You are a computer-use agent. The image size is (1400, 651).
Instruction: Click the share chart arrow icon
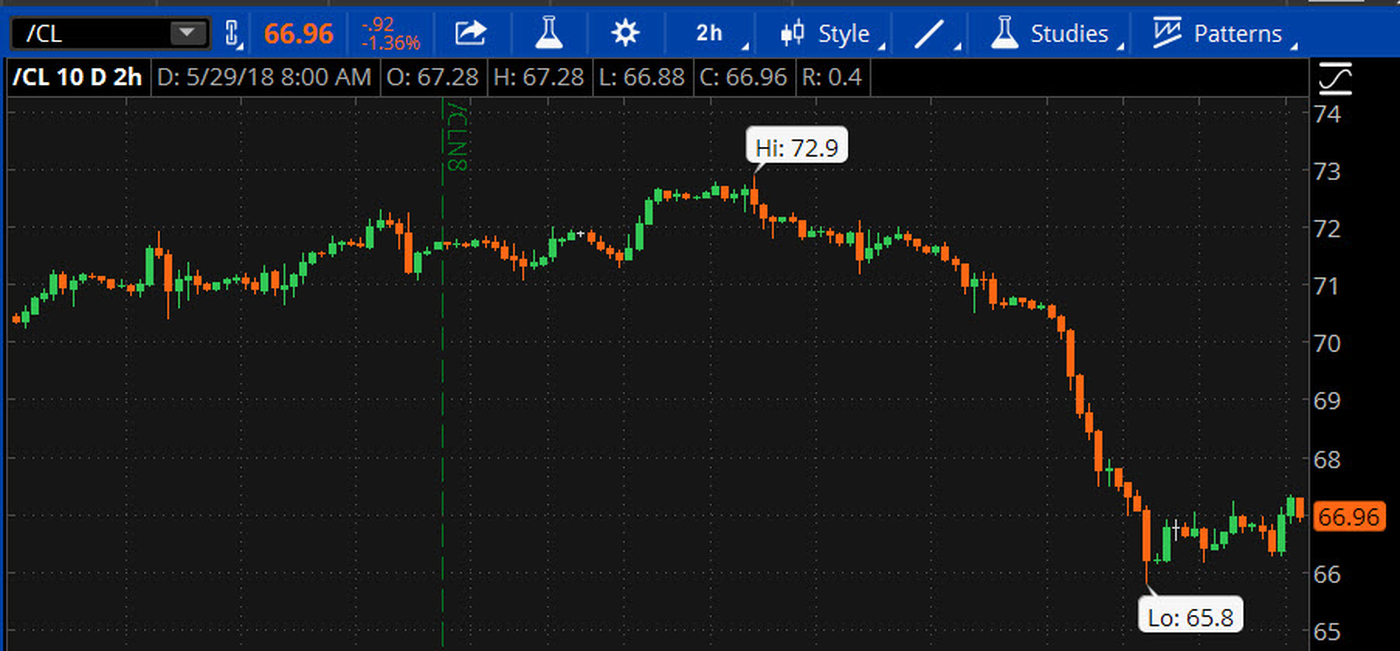[469, 33]
